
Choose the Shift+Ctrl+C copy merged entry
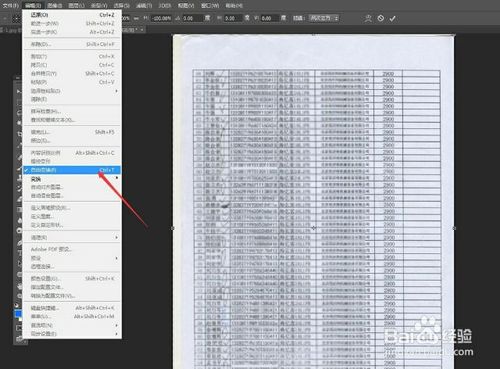point(72,73)
